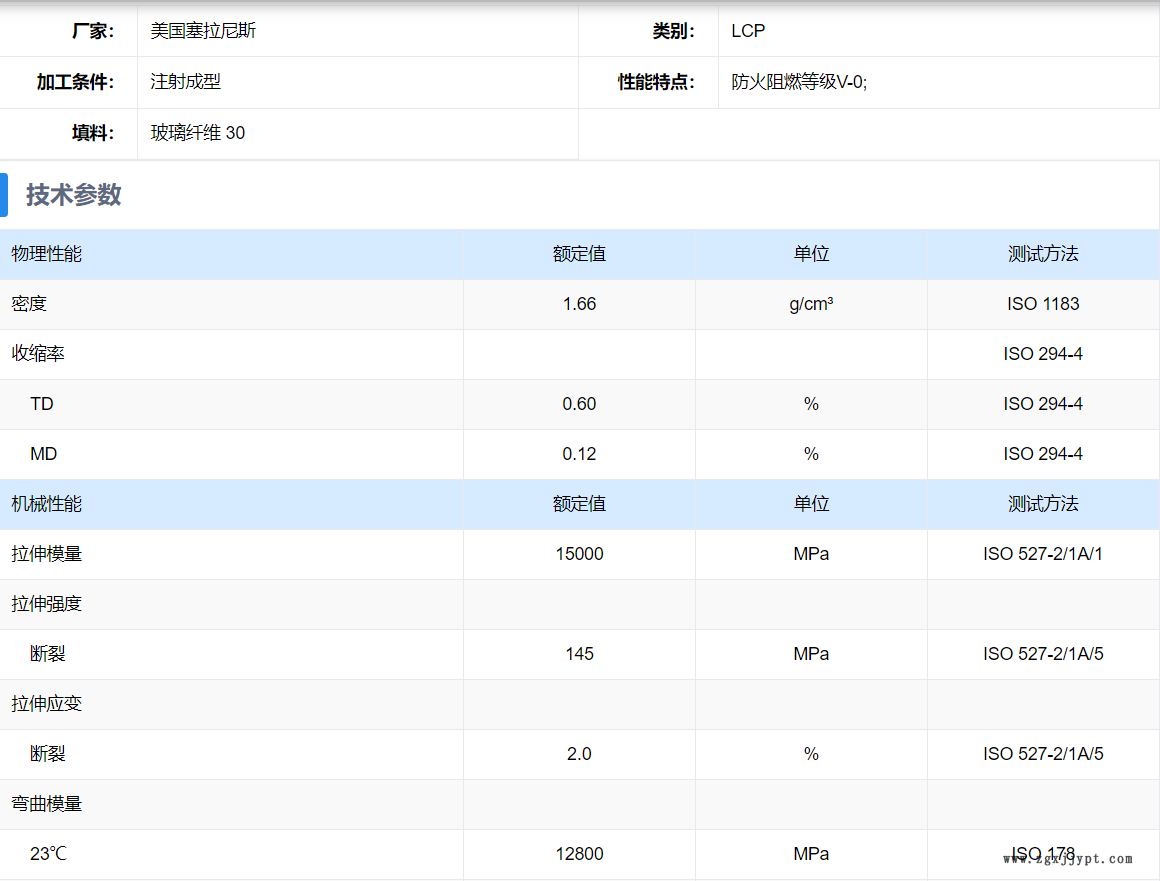The width and height of the screenshot is (1160, 881).
Task: Select the TD shrinkage value 0.60
Action: tap(579, 404)
